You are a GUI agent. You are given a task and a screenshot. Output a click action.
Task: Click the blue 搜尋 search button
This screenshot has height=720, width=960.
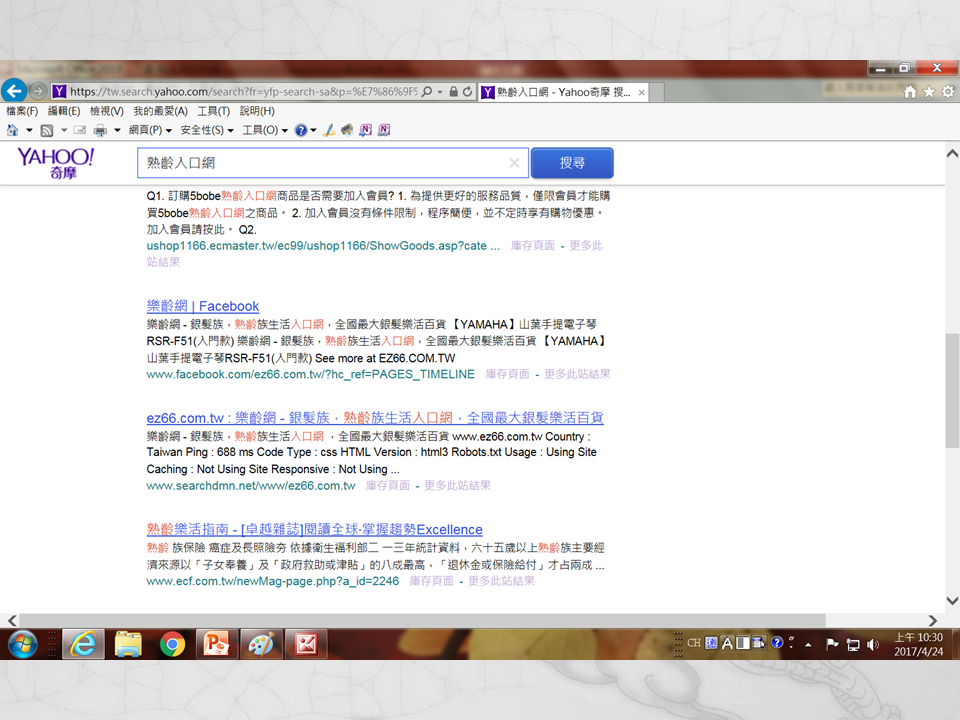tap(572, 163)
